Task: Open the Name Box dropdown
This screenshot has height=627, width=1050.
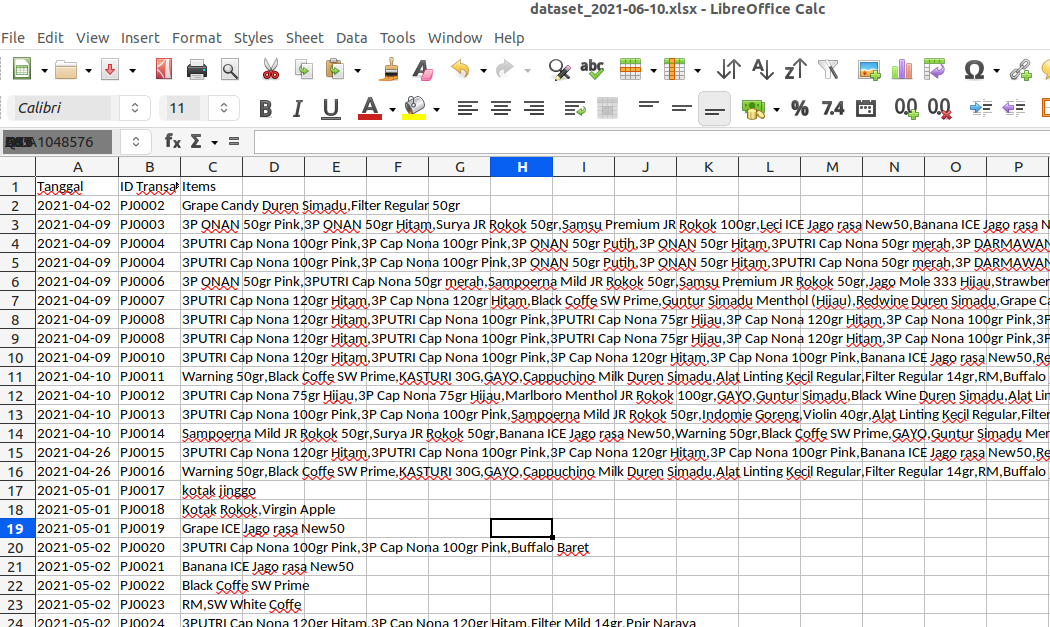Action: (x=135, y=141)
